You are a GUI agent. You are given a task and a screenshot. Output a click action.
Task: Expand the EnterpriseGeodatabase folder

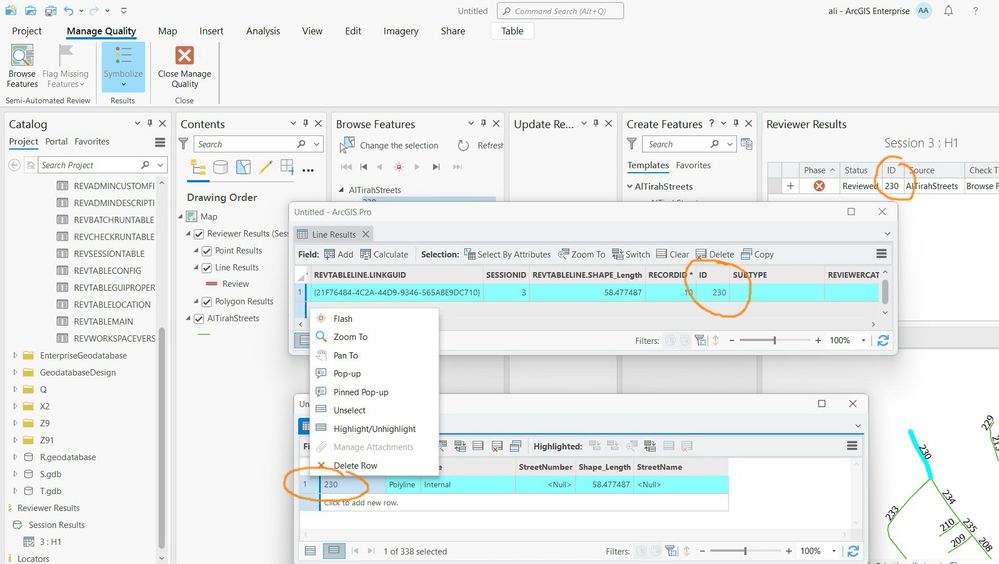pyautogui.click(x=15, y=356)
